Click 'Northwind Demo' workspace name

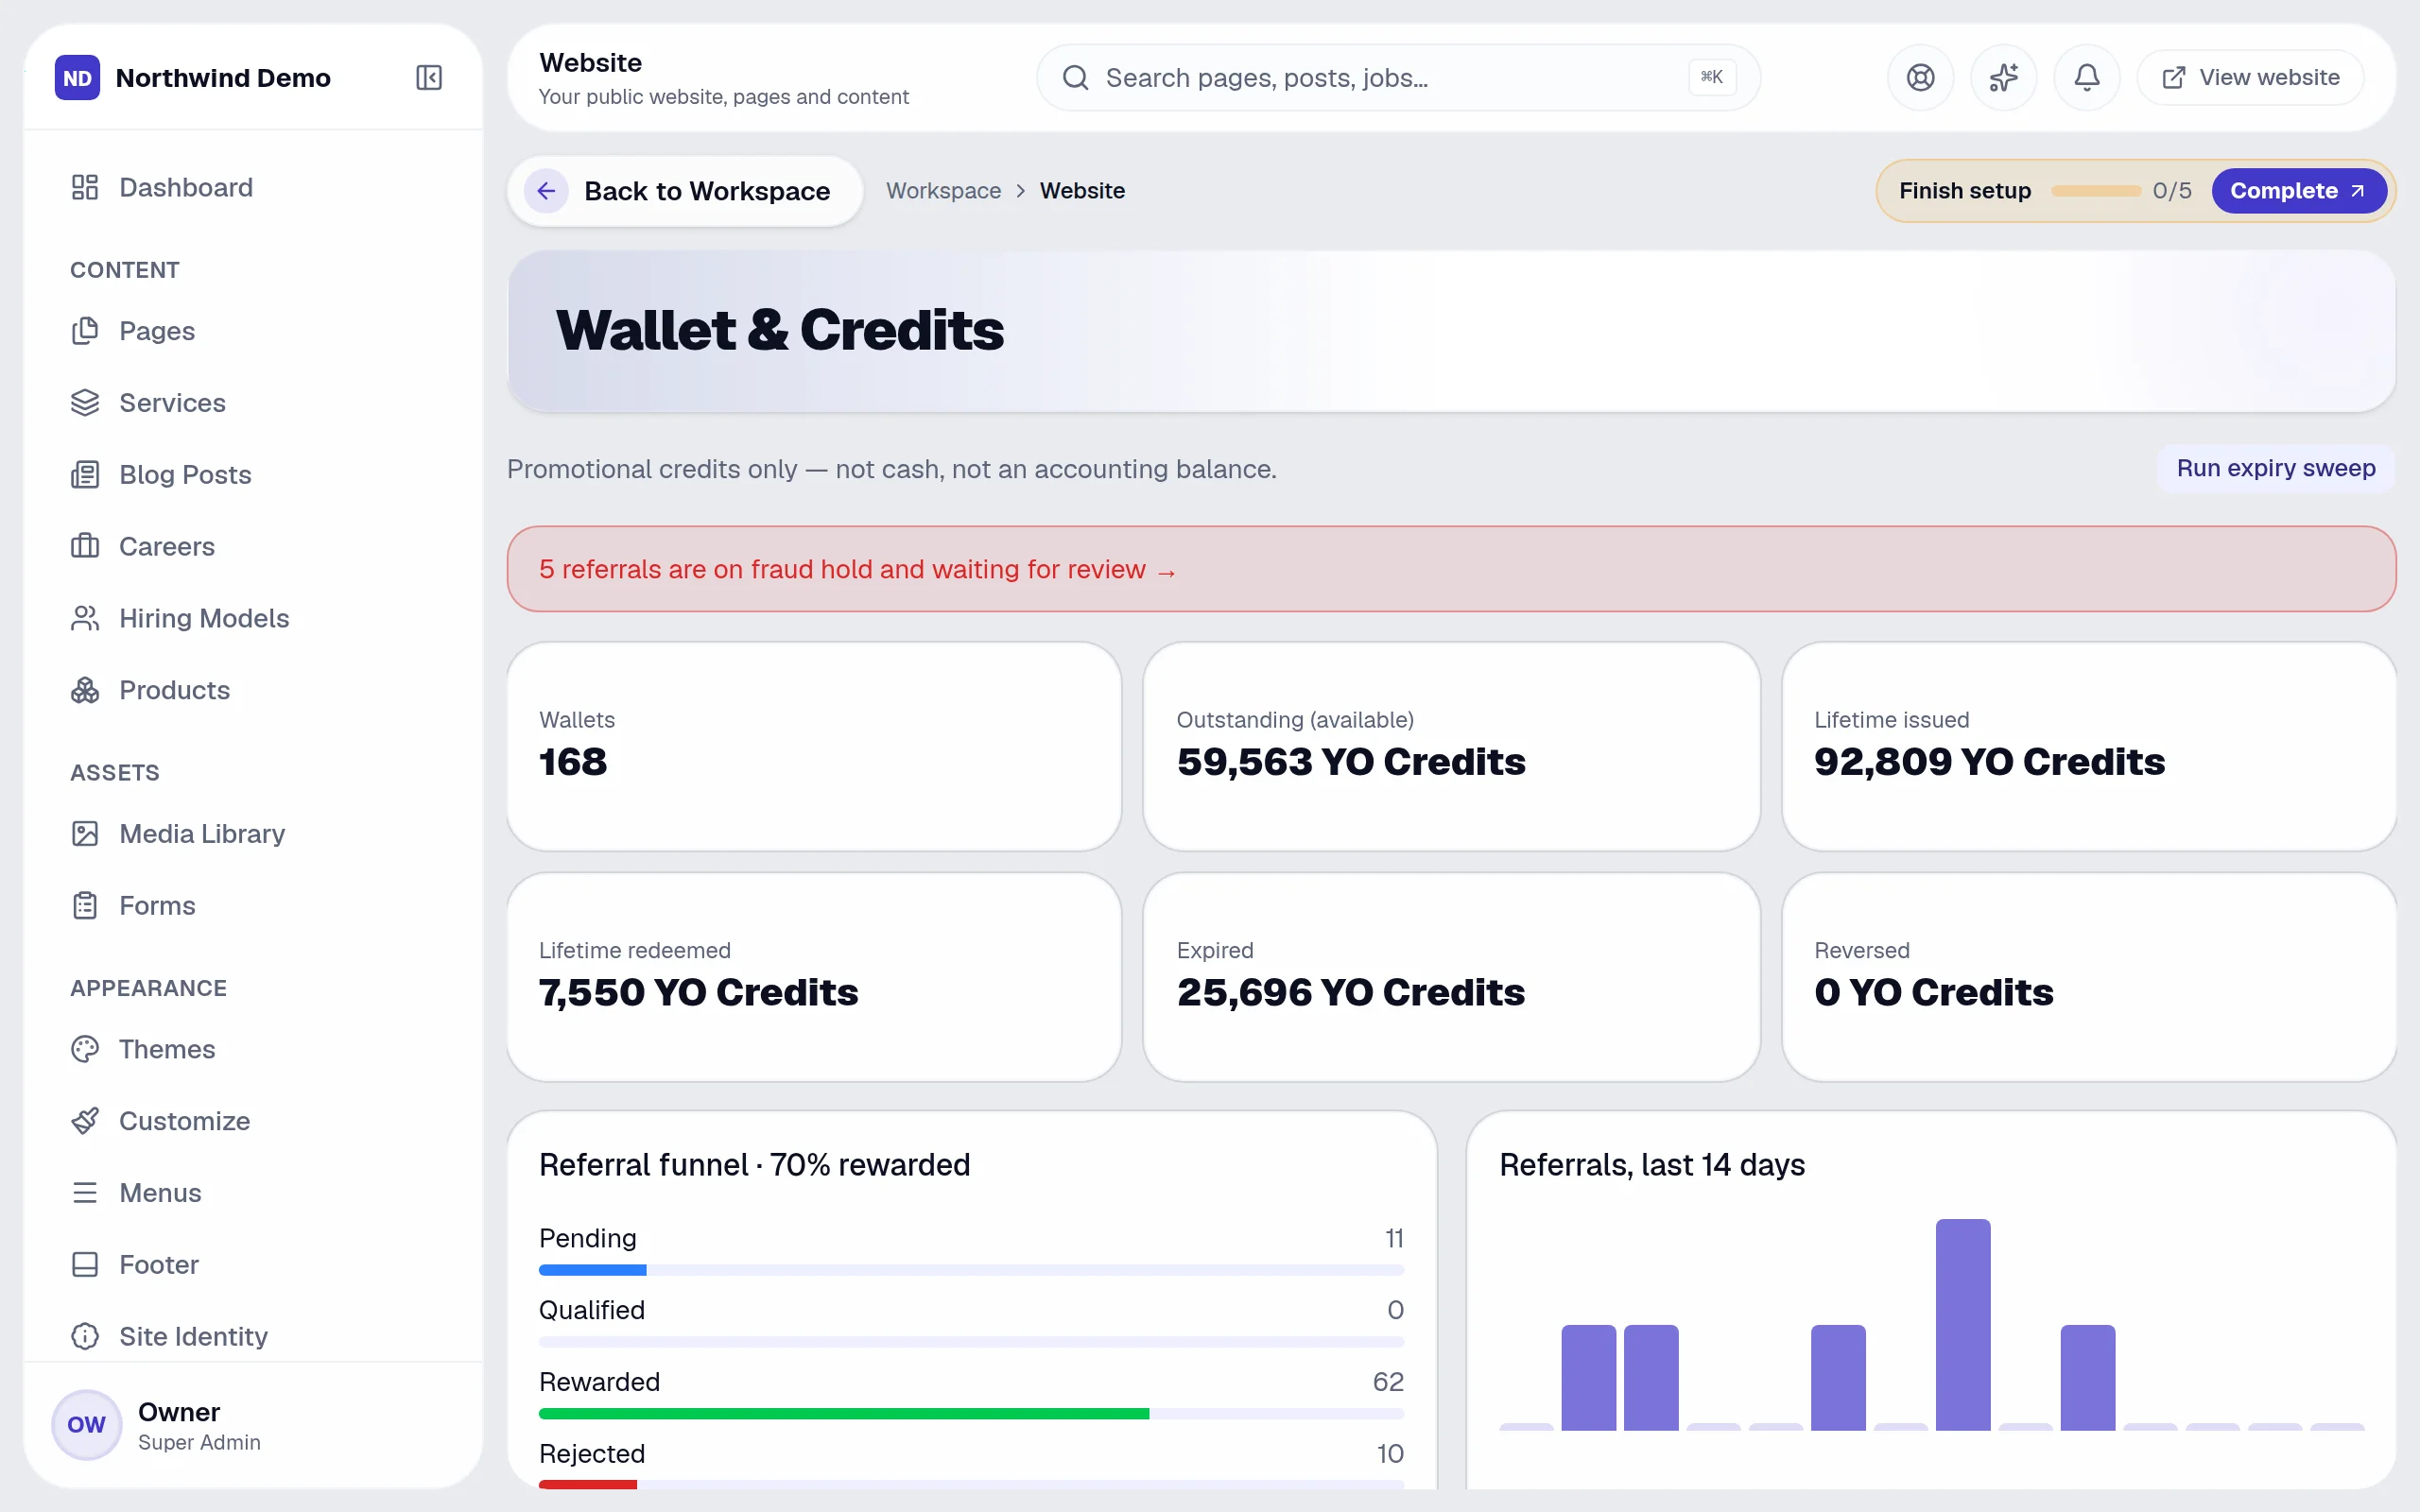click(223, 77)
